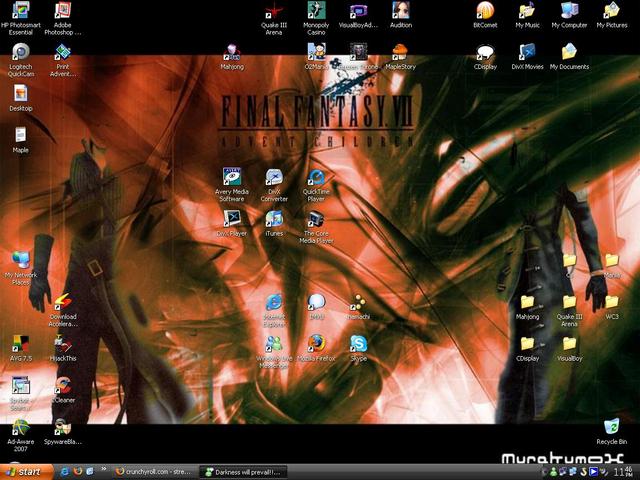Launch QuickTime Player
This screenshot has width=640, height=480.
[316, 185]
